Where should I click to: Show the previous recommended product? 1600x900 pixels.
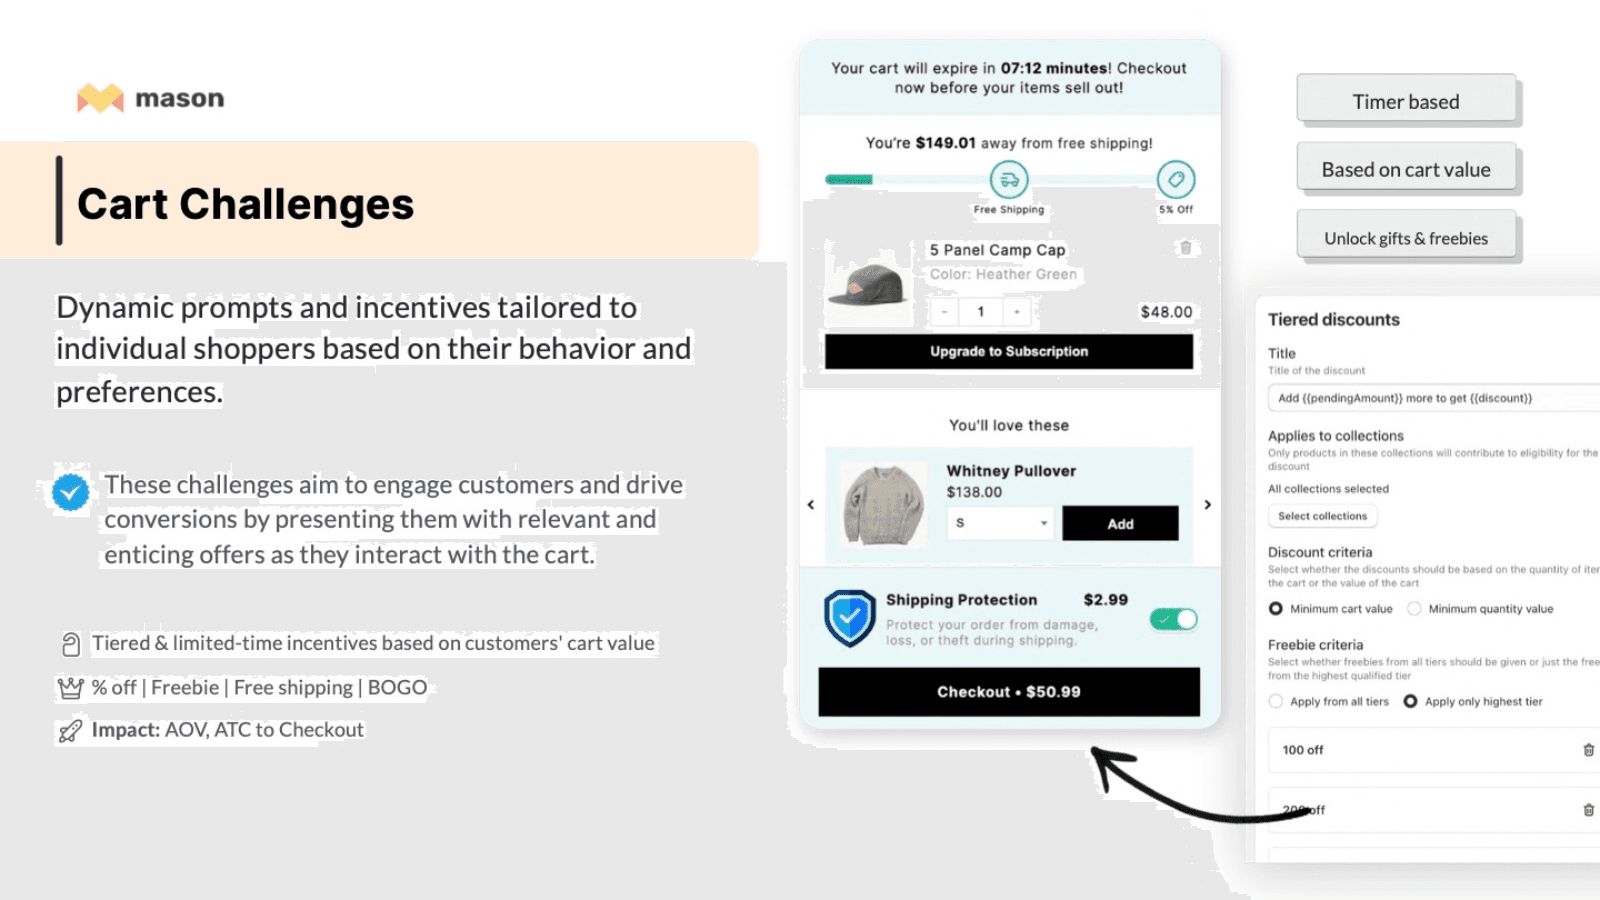point(811,505)
